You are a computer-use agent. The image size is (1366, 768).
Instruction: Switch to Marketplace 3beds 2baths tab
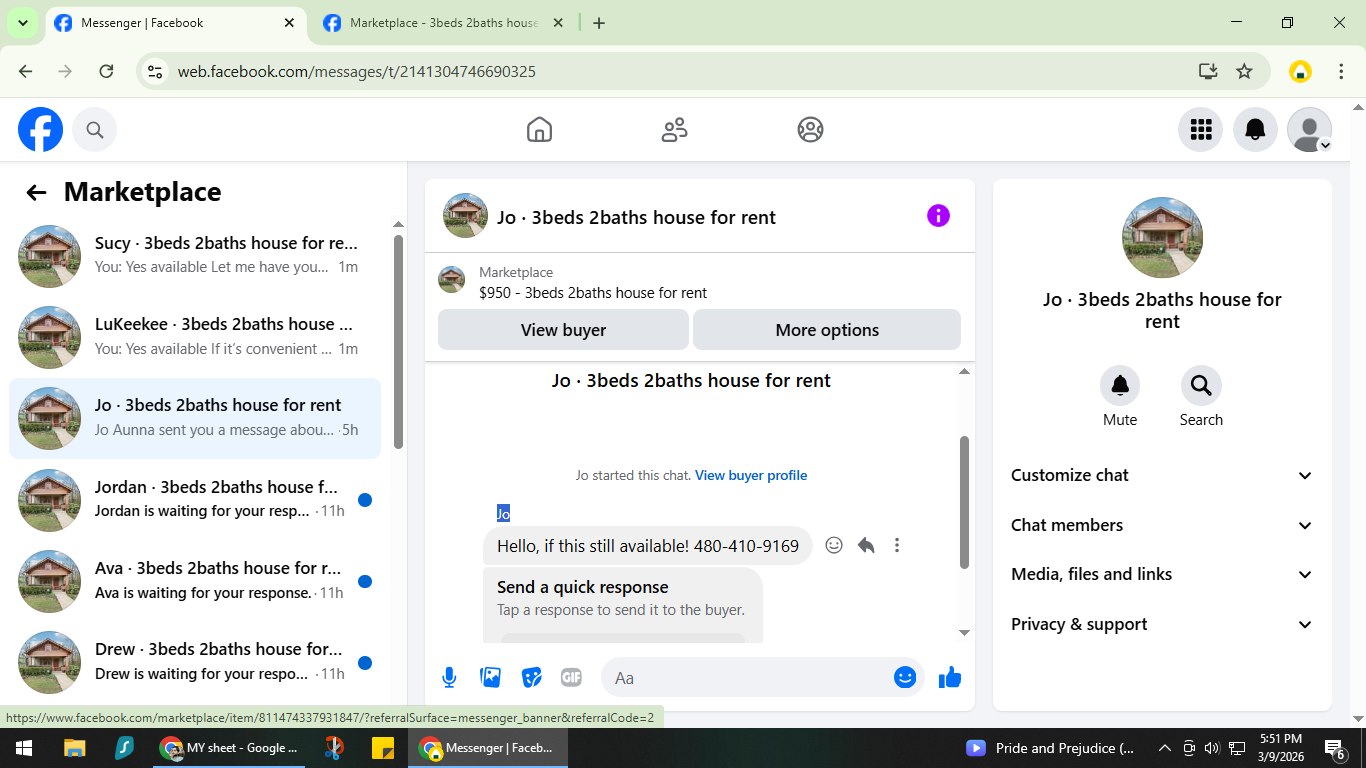pyautogui.click(x=444, y=23)
